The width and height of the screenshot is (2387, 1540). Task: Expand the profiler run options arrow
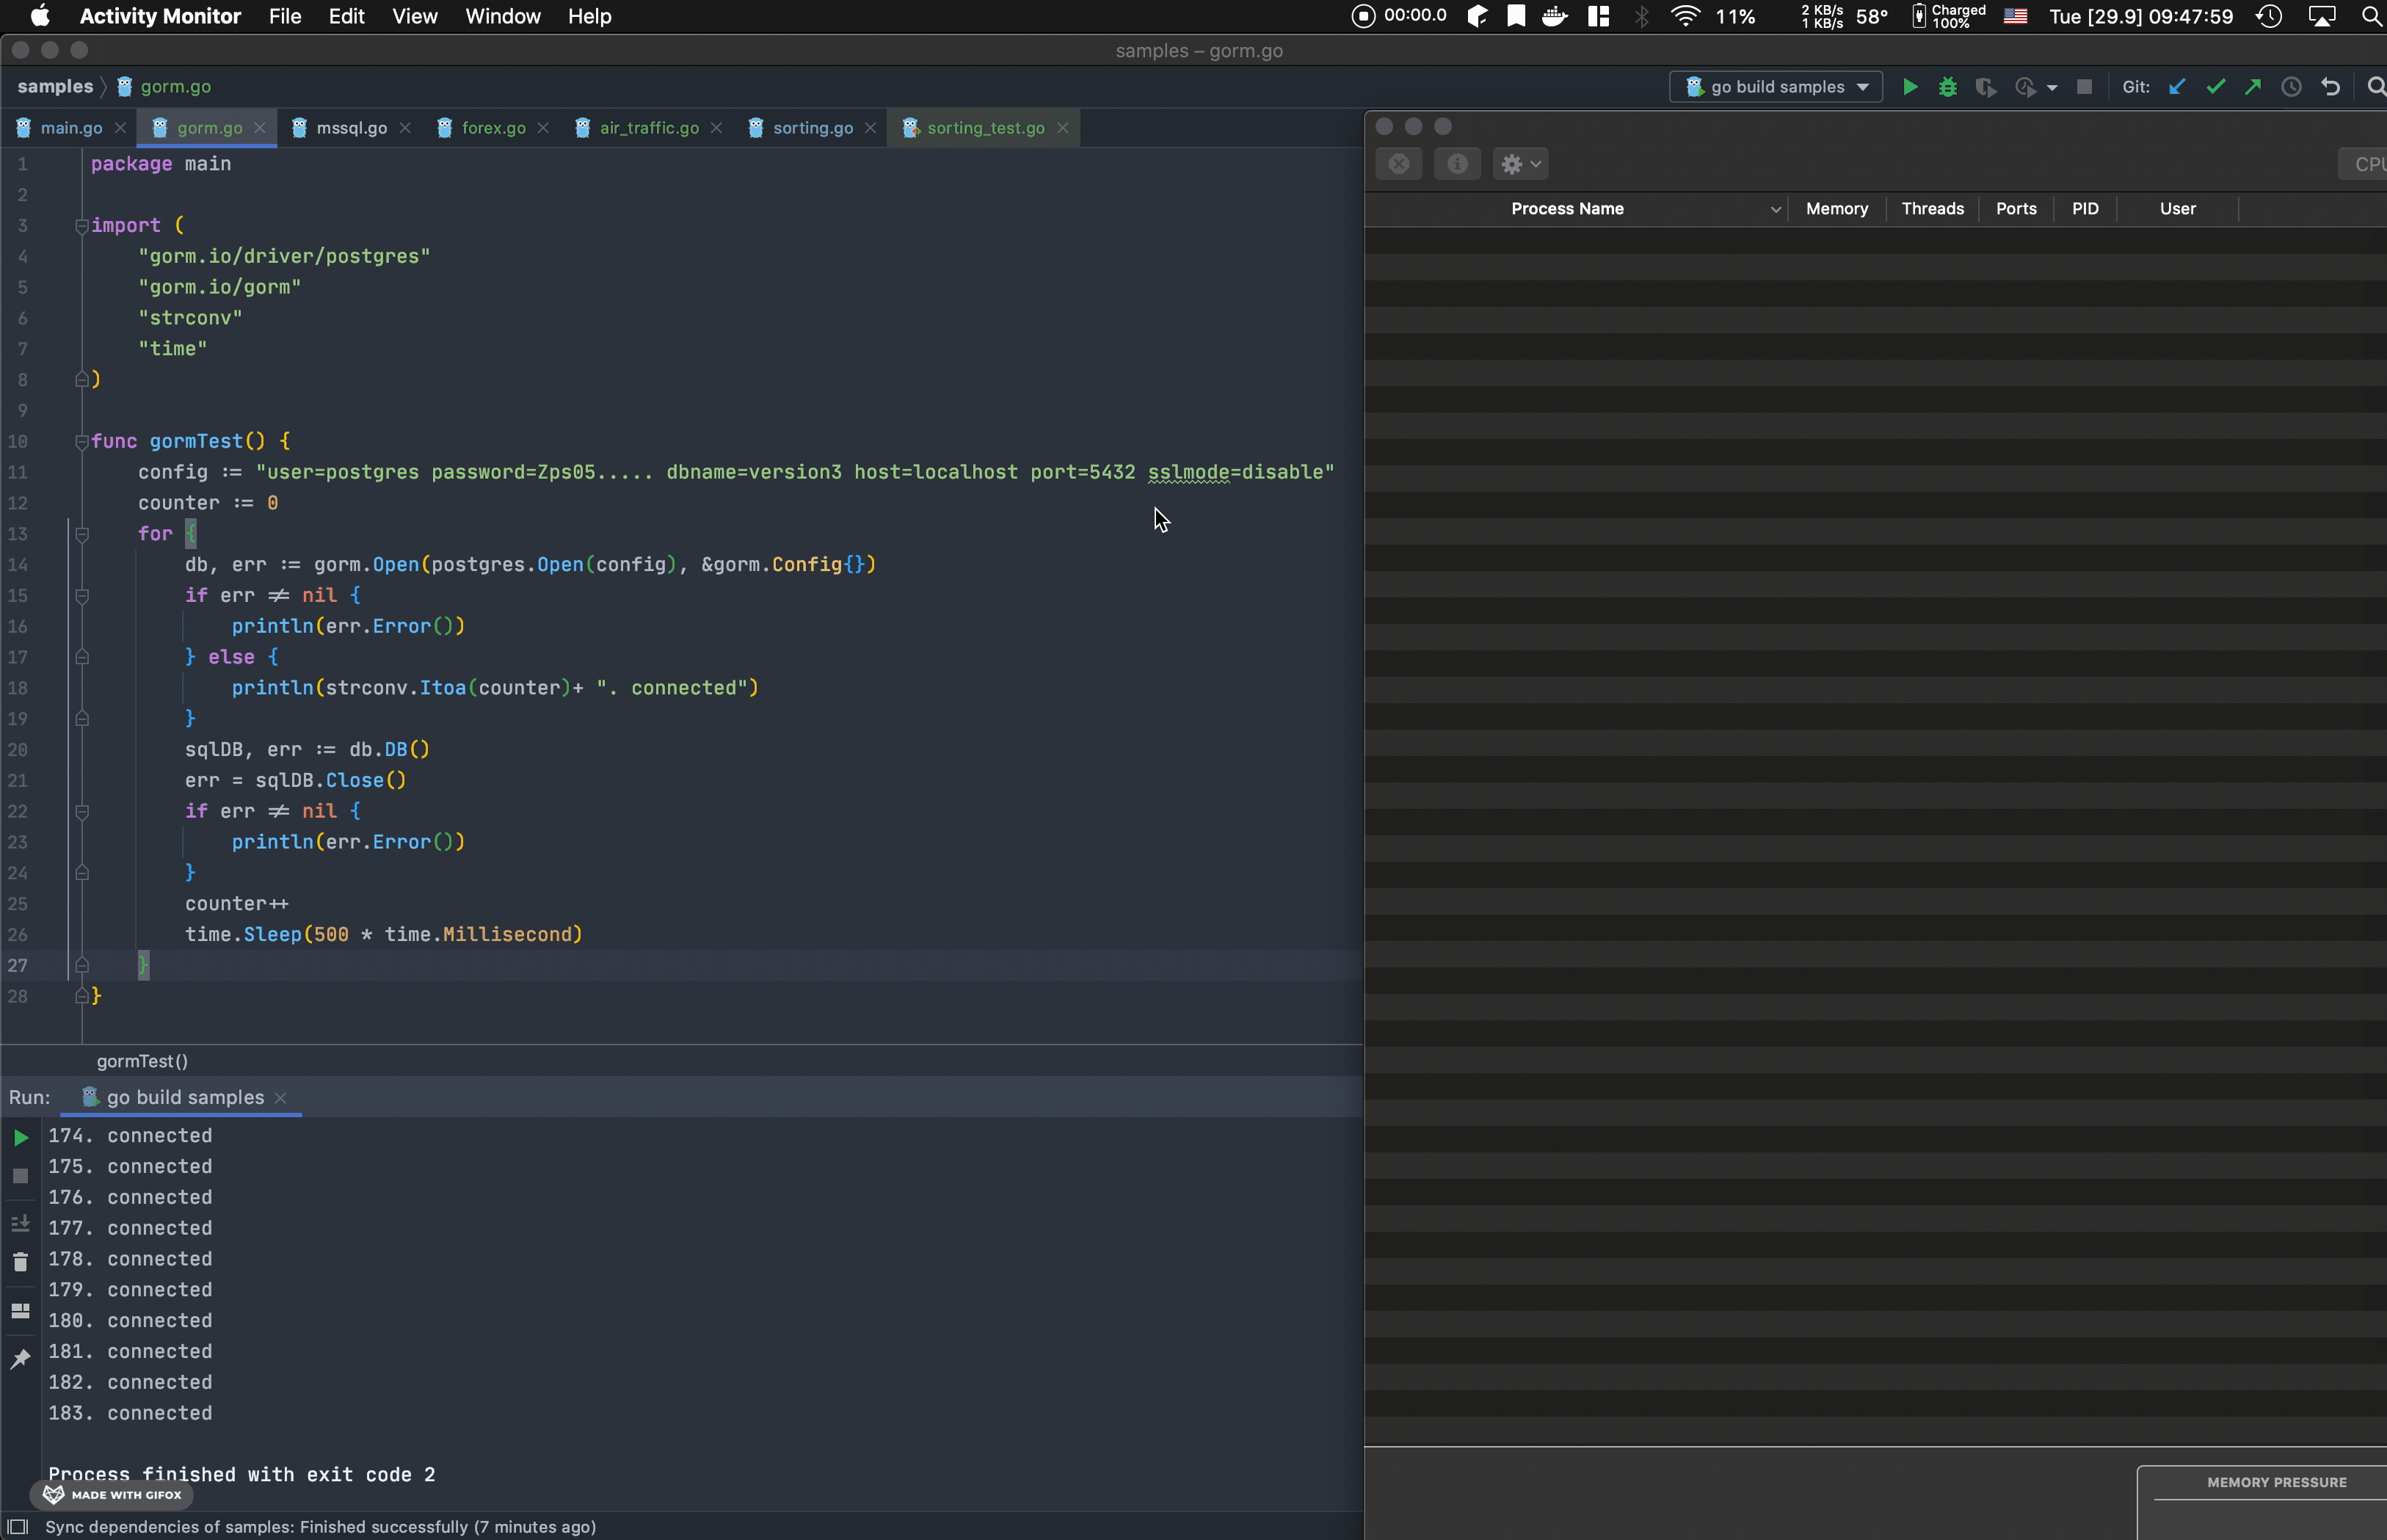click(x=2052, y=88)
